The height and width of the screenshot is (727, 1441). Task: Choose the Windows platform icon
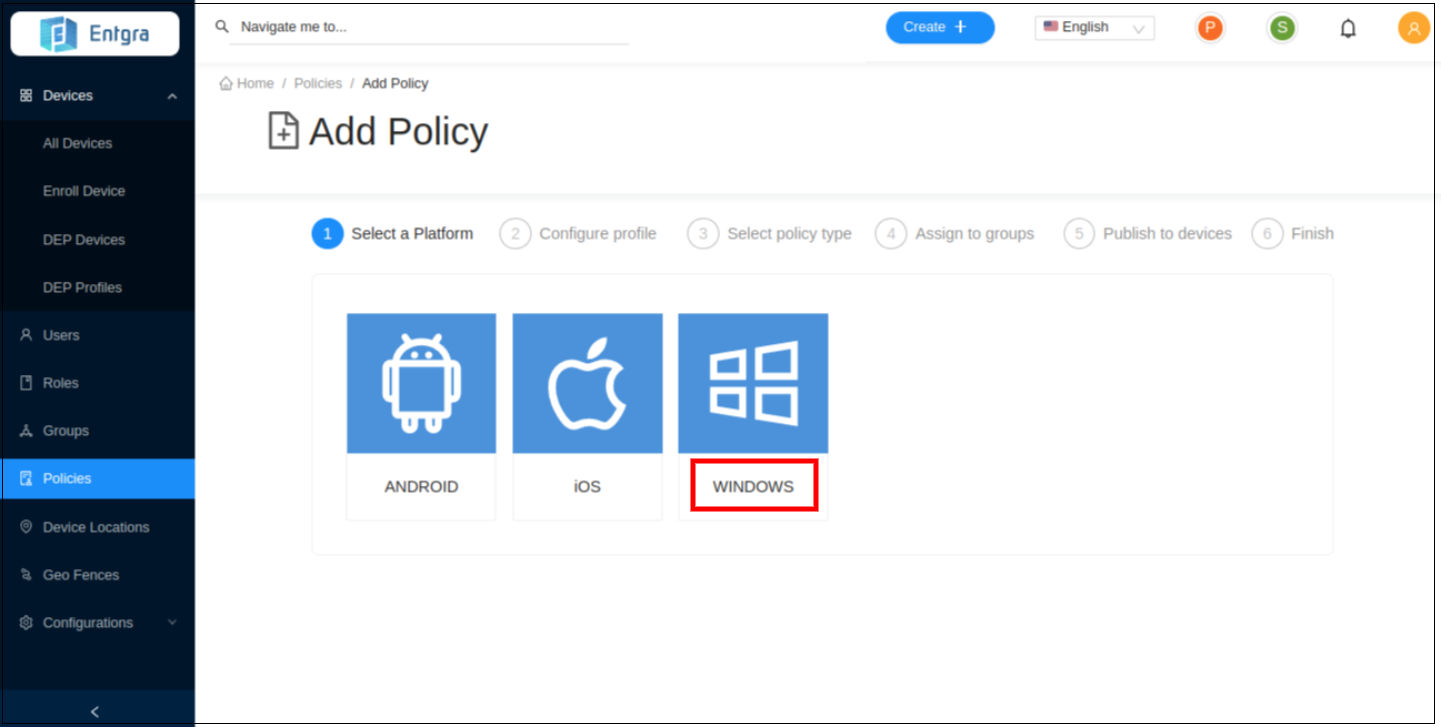tap(753, 384)
